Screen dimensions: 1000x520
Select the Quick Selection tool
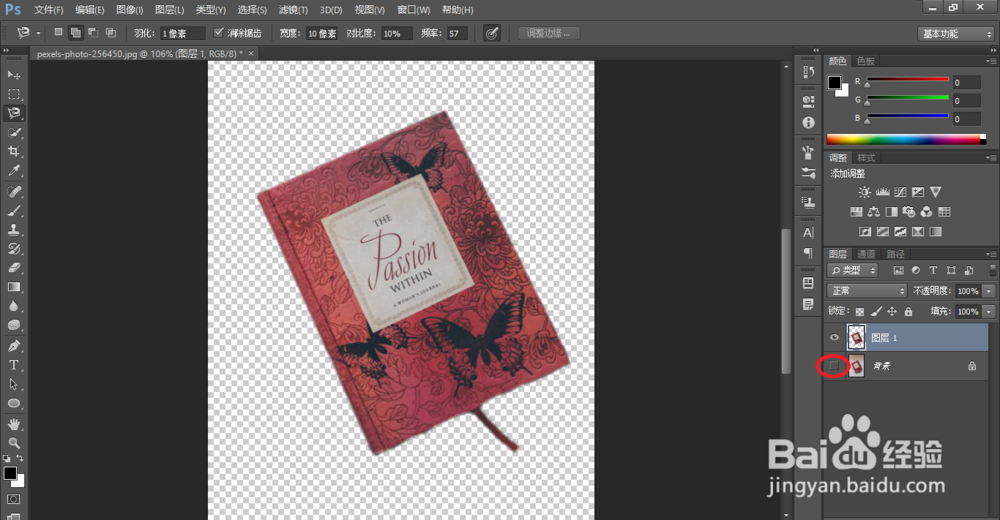click(13, 132)
